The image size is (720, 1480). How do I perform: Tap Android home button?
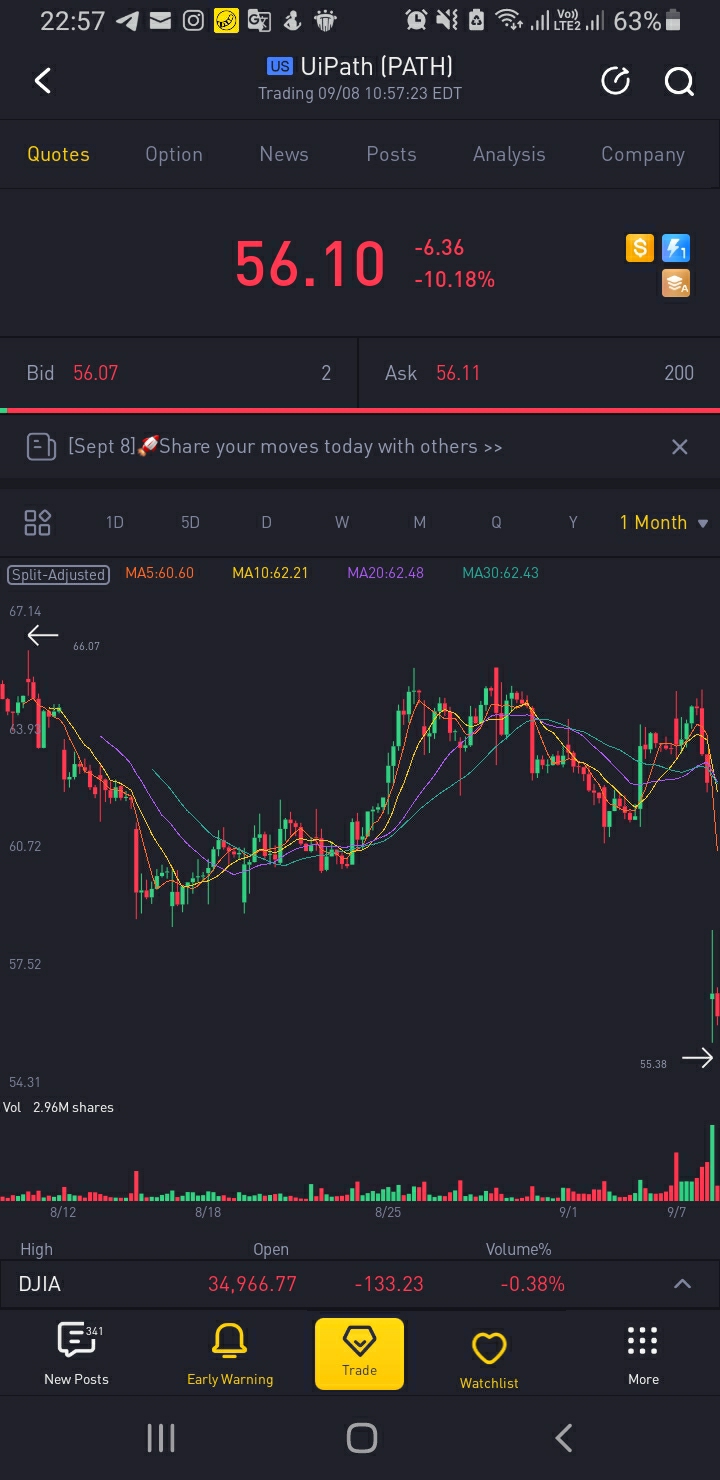(361, 1438)
